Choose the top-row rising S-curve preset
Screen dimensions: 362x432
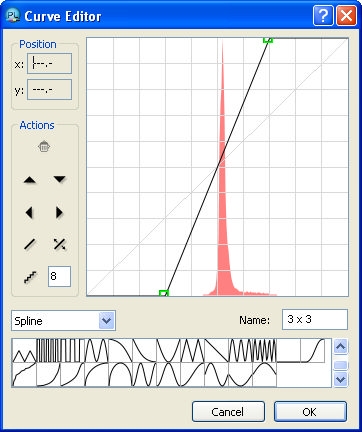[x=313, y=351]
